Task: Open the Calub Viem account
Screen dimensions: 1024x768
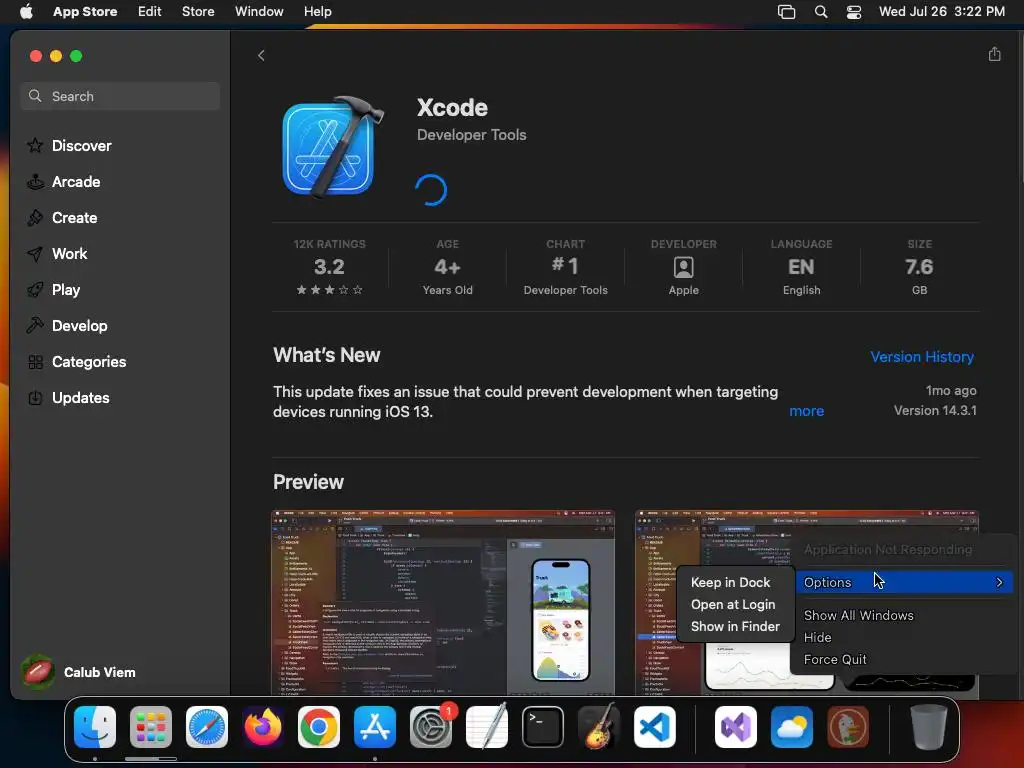Action: point(78,672)
